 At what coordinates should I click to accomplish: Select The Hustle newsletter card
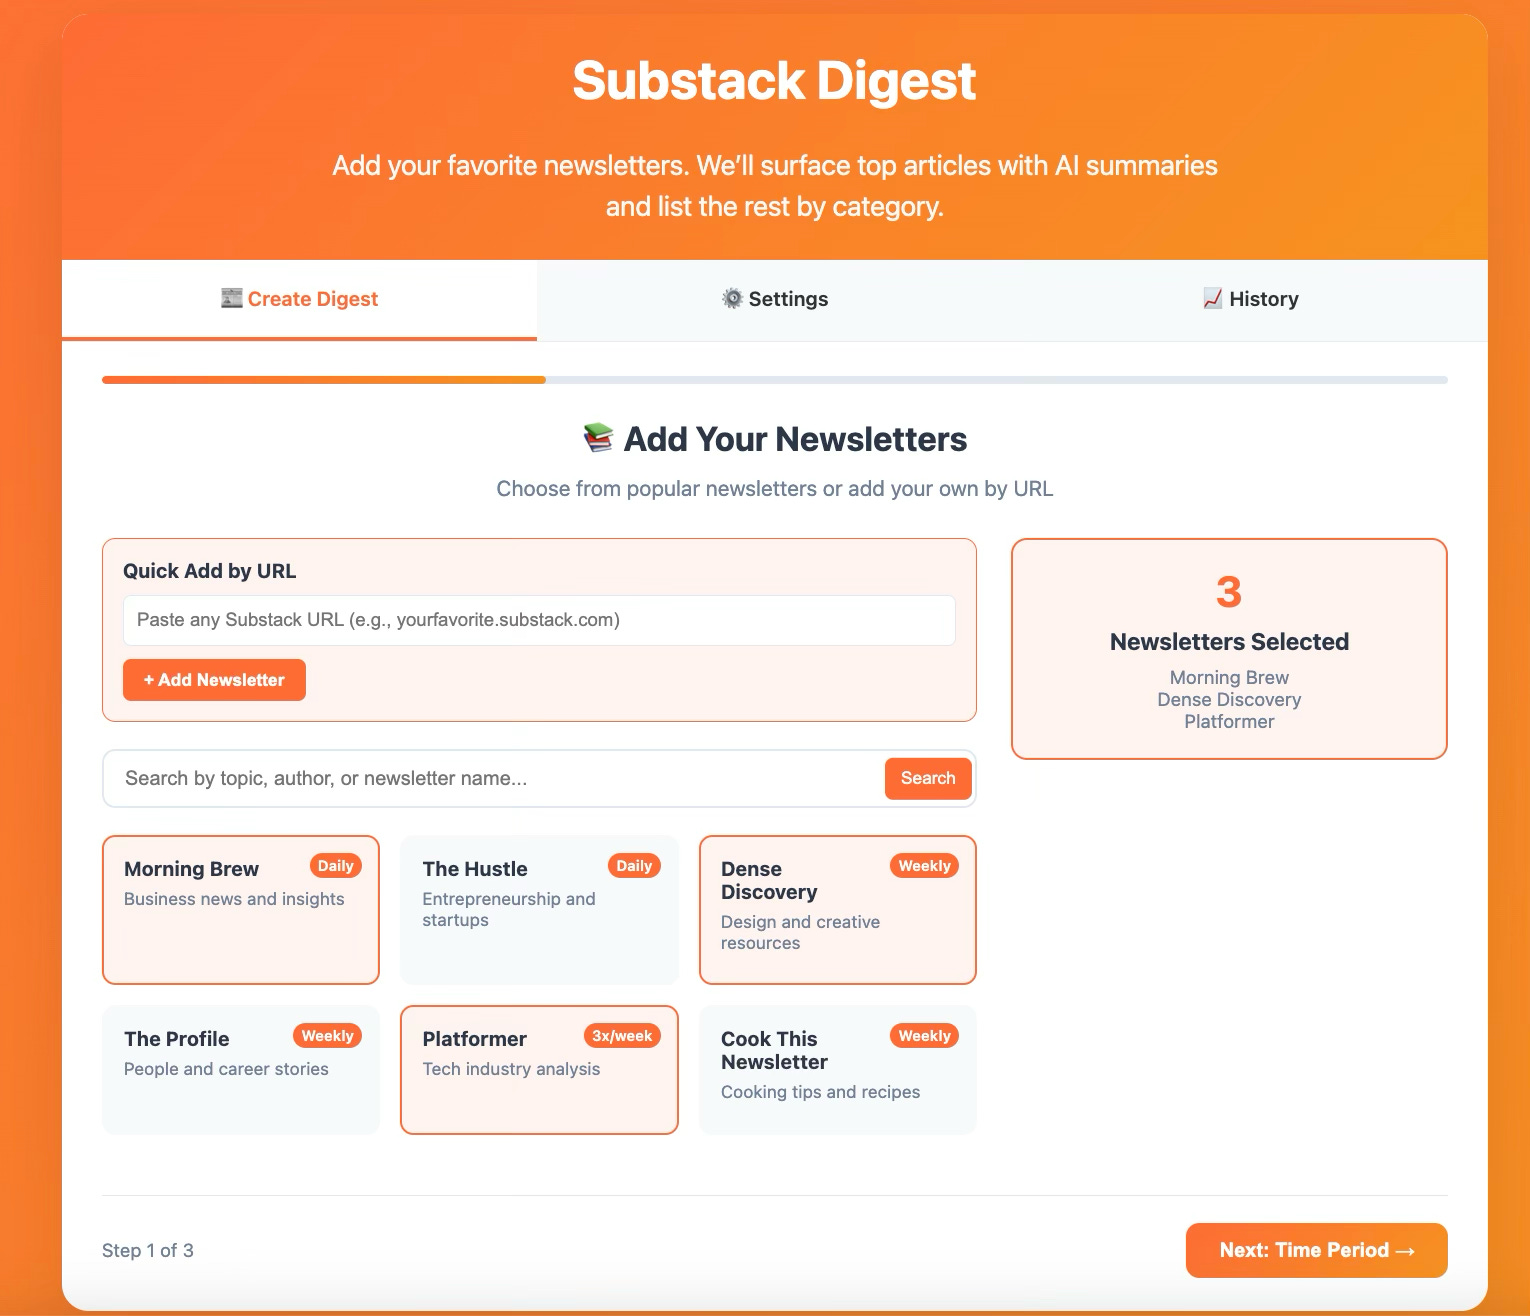point(539,910)
